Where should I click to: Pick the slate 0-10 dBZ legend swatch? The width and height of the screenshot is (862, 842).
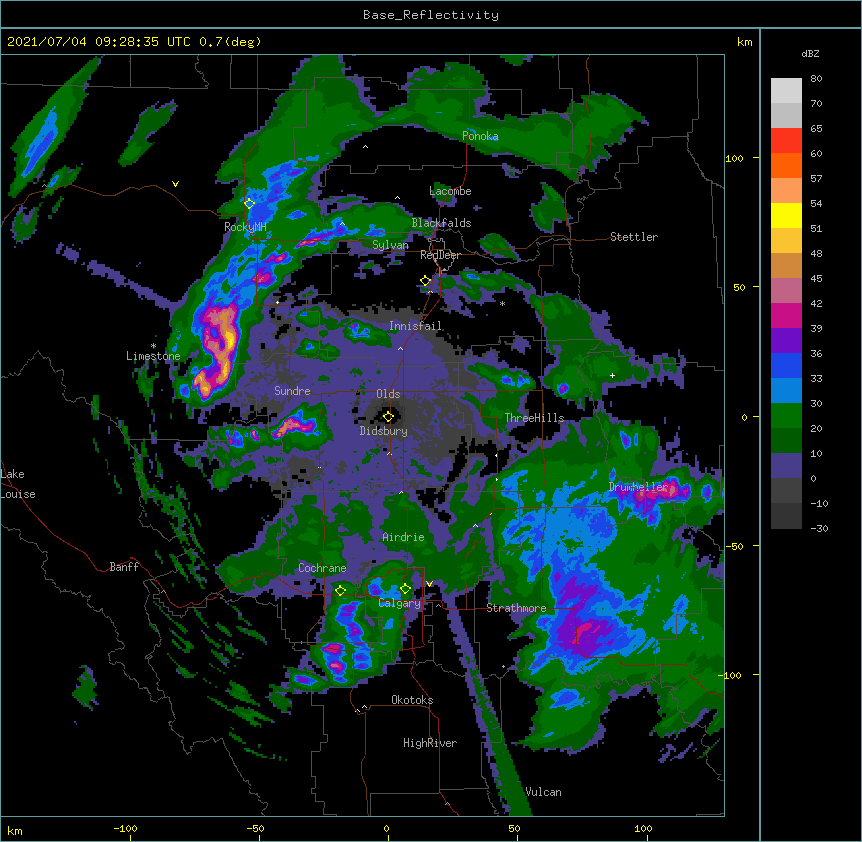point(786,466)
